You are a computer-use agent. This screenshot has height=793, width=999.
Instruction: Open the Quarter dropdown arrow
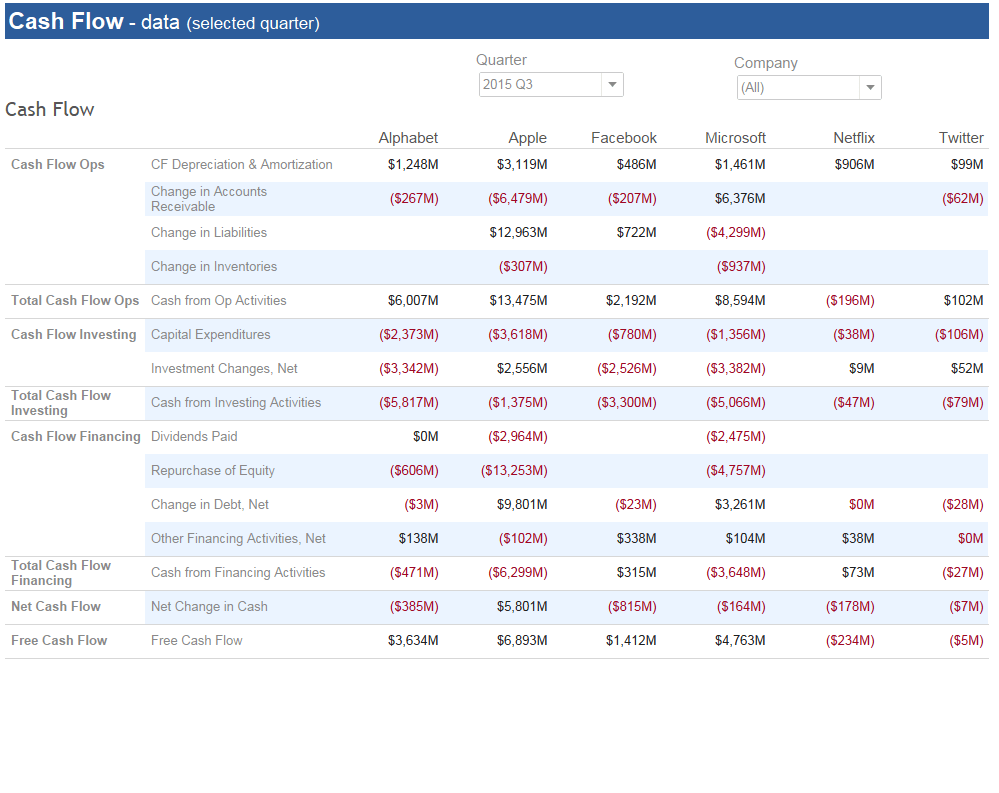(x=612, y=84)
